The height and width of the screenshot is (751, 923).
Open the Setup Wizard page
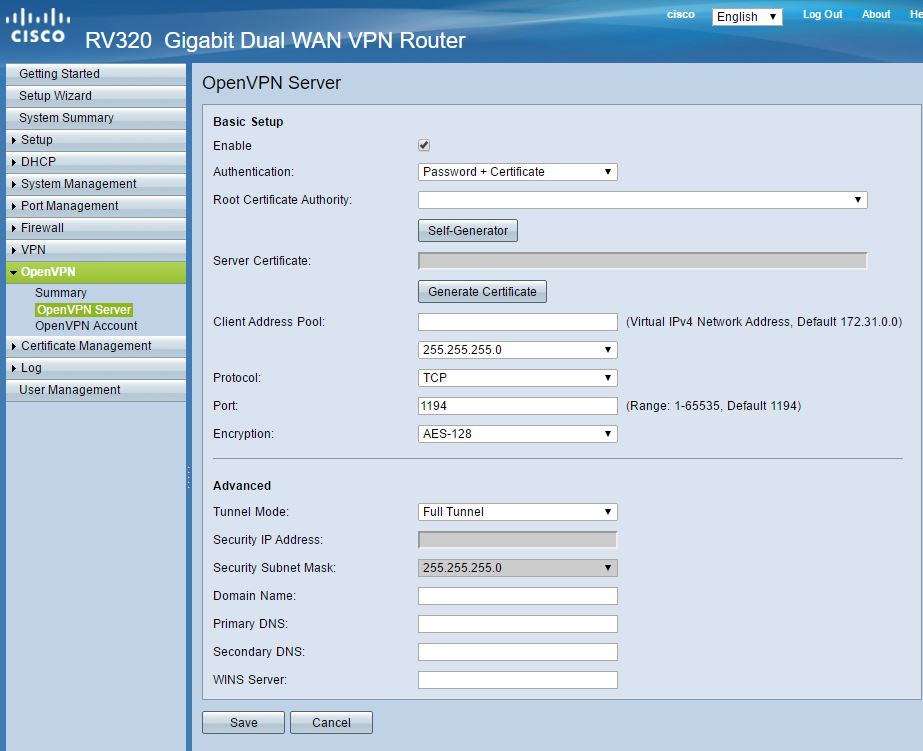click(x=96, y=96)
